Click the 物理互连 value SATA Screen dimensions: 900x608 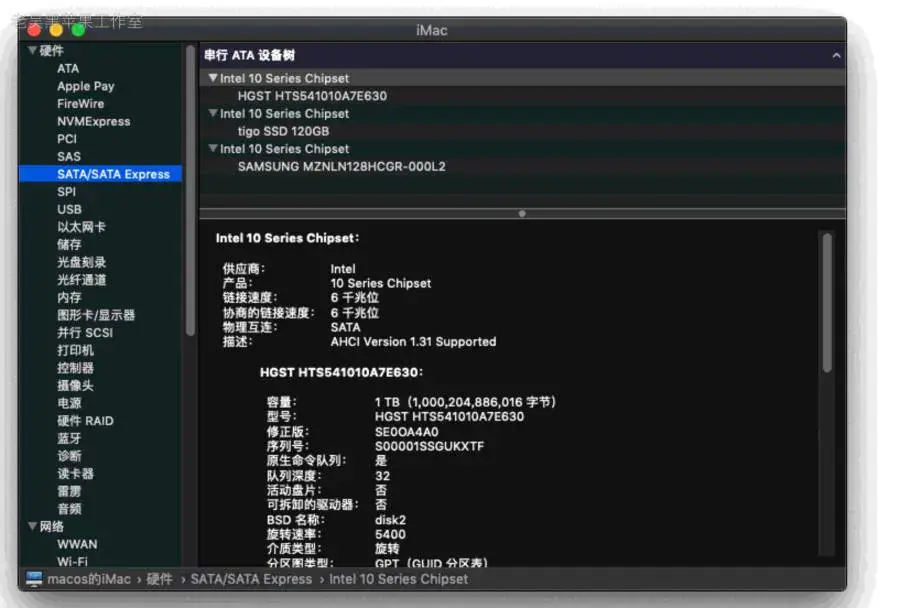point(346,327)
